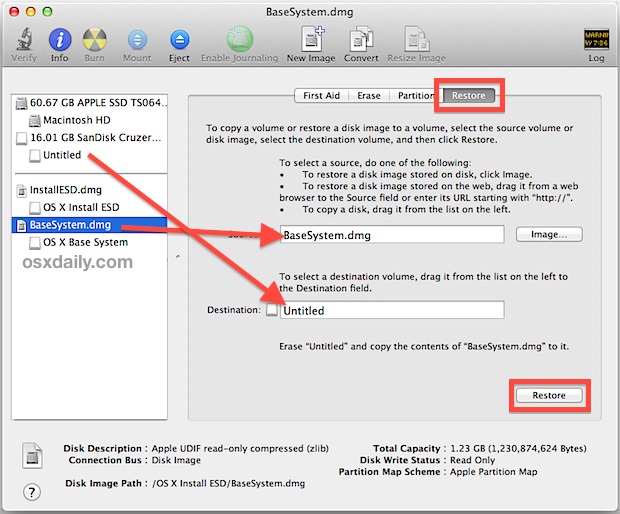Screen dimensions: 620x514
Task: Close the window with red button
Action: (14, 11)
